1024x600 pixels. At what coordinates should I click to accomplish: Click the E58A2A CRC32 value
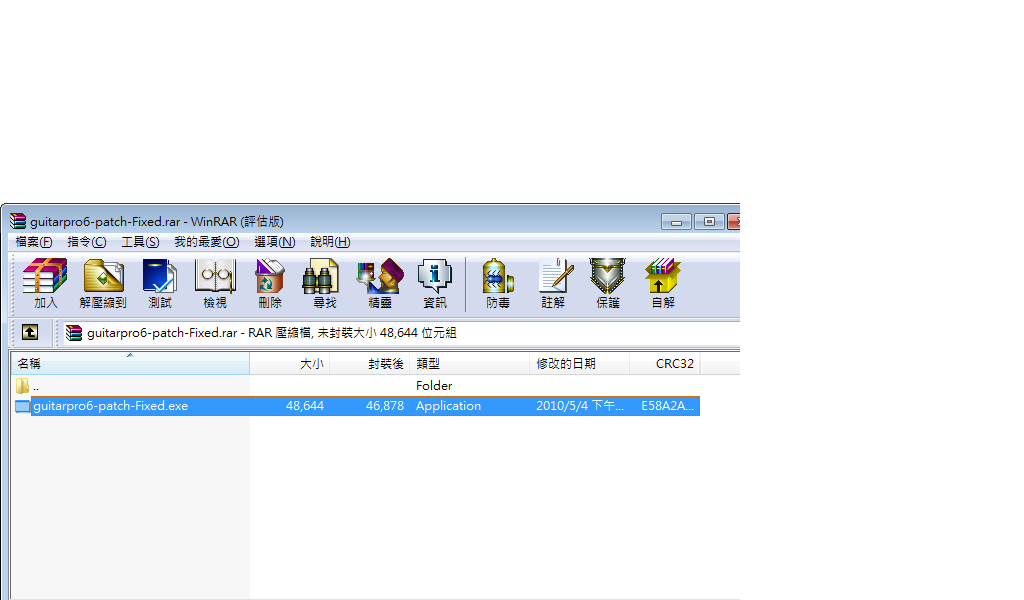pos(667,406)
